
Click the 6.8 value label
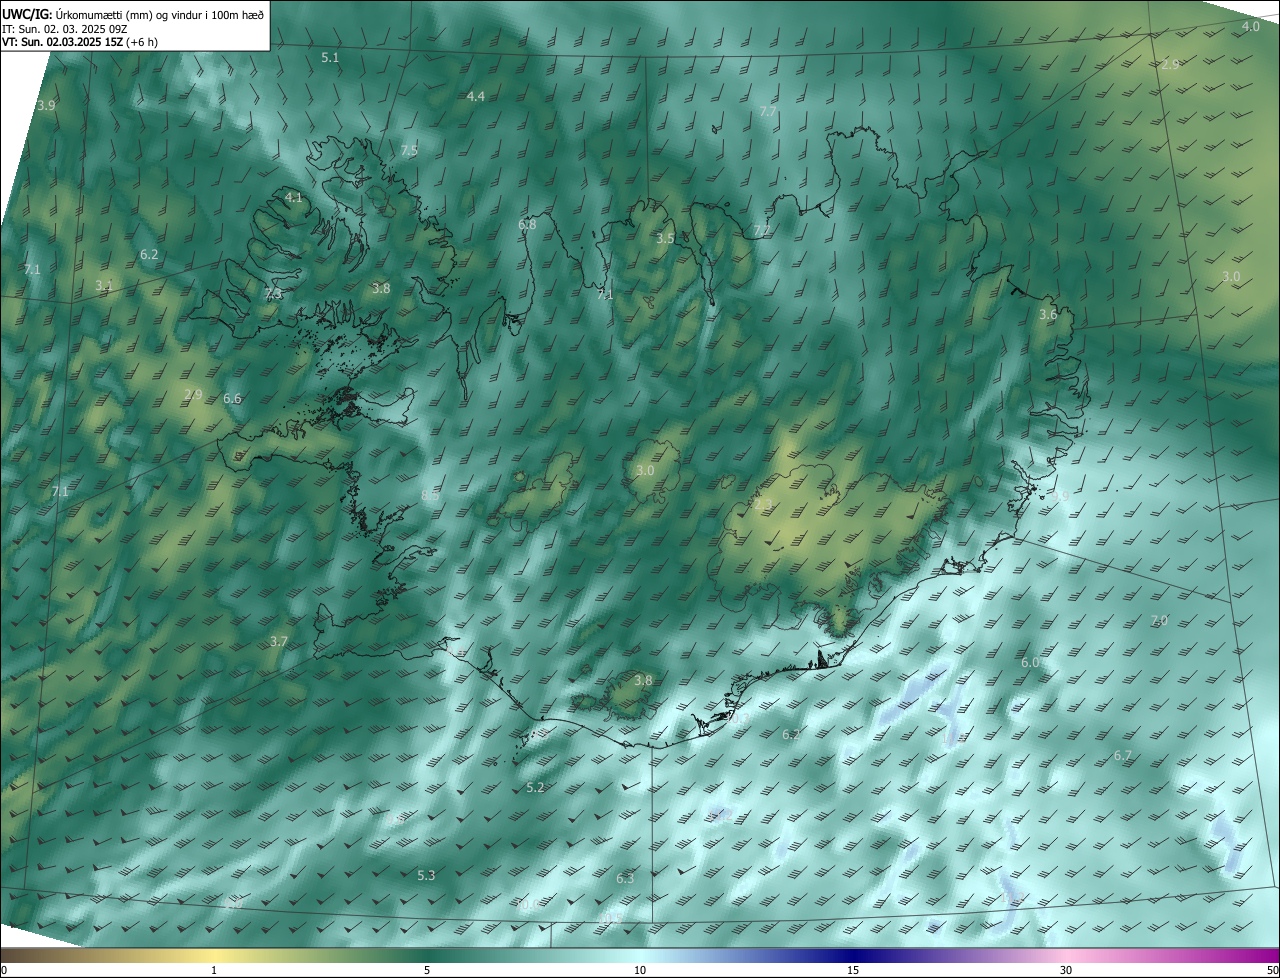(527, 224)
